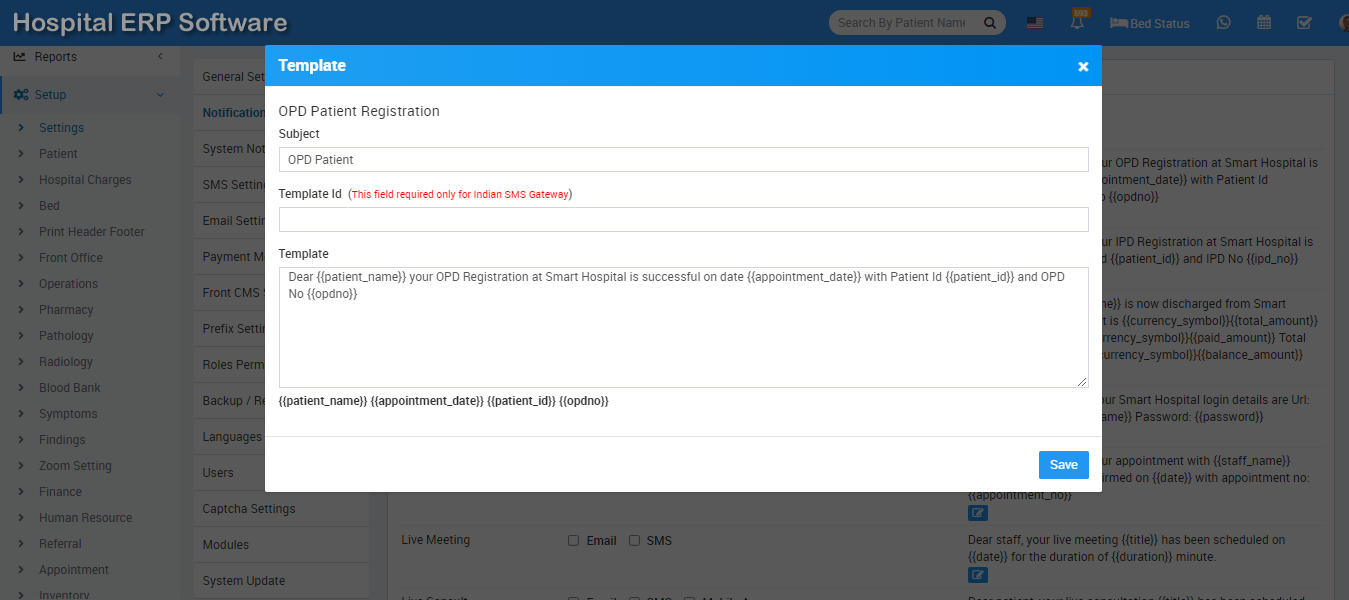Viewport: 1349px width, 600px height.
Task: Click into the Template Id field
Action: tap(683, 220)
